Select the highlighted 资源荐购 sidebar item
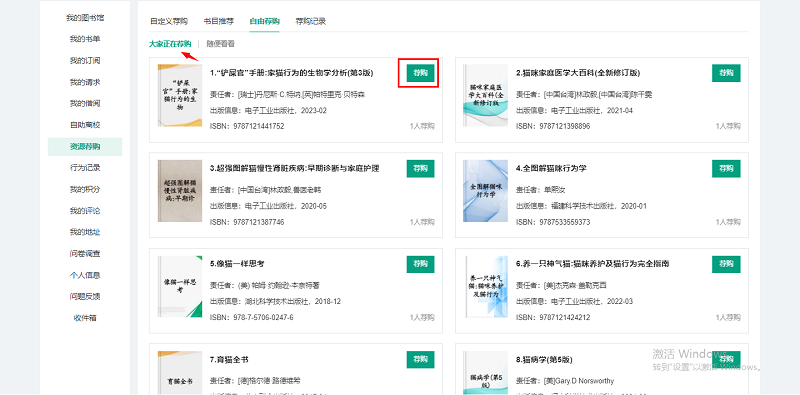Screen dimensions: 800x395 85,146
